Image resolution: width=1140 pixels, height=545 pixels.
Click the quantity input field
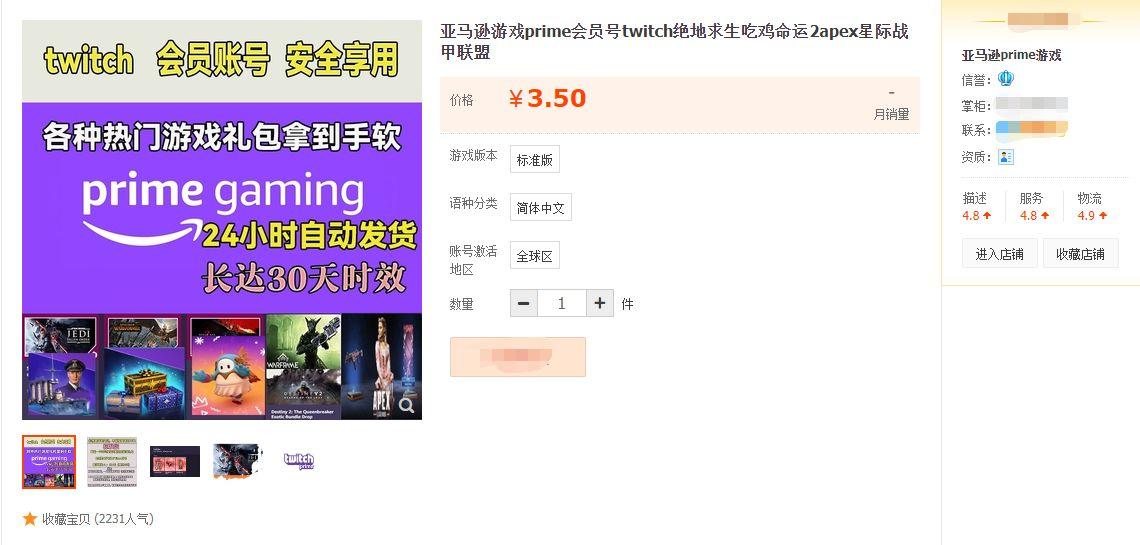pyautogui.click(x=561, y=303)
